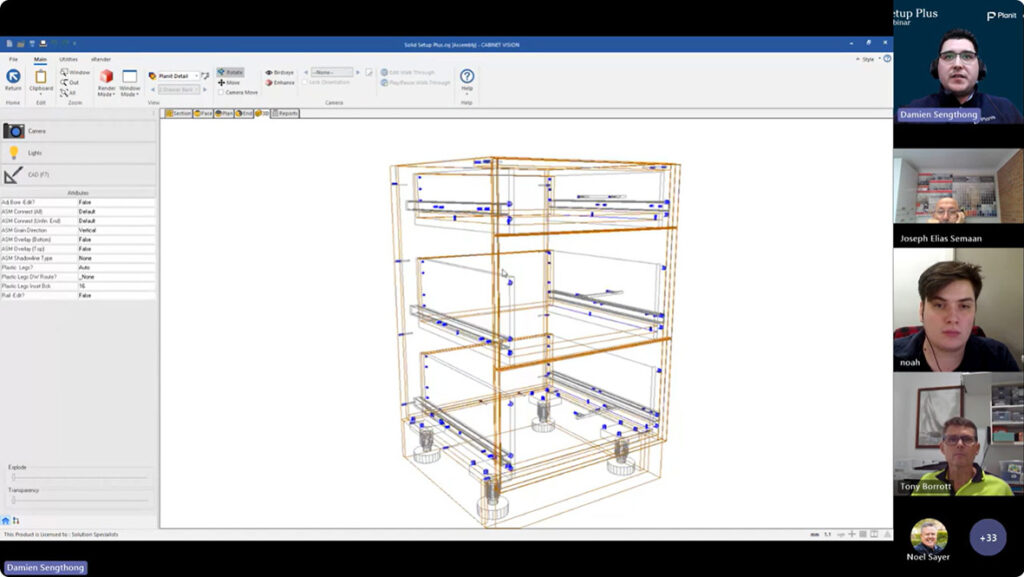Activate the Rotate camera tool
The height and width of the screenshot is (577, 1024).
230,73
